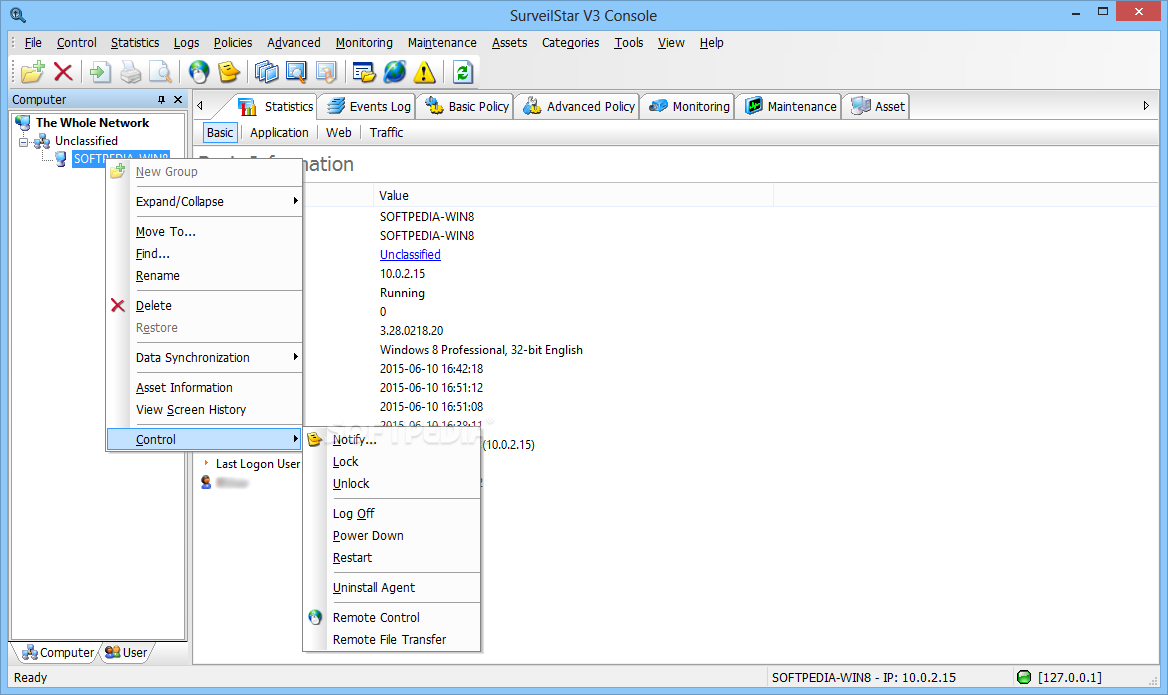Open the Statistics menu in menu bar
The image size is (1168, 695).
coord(135,42)
